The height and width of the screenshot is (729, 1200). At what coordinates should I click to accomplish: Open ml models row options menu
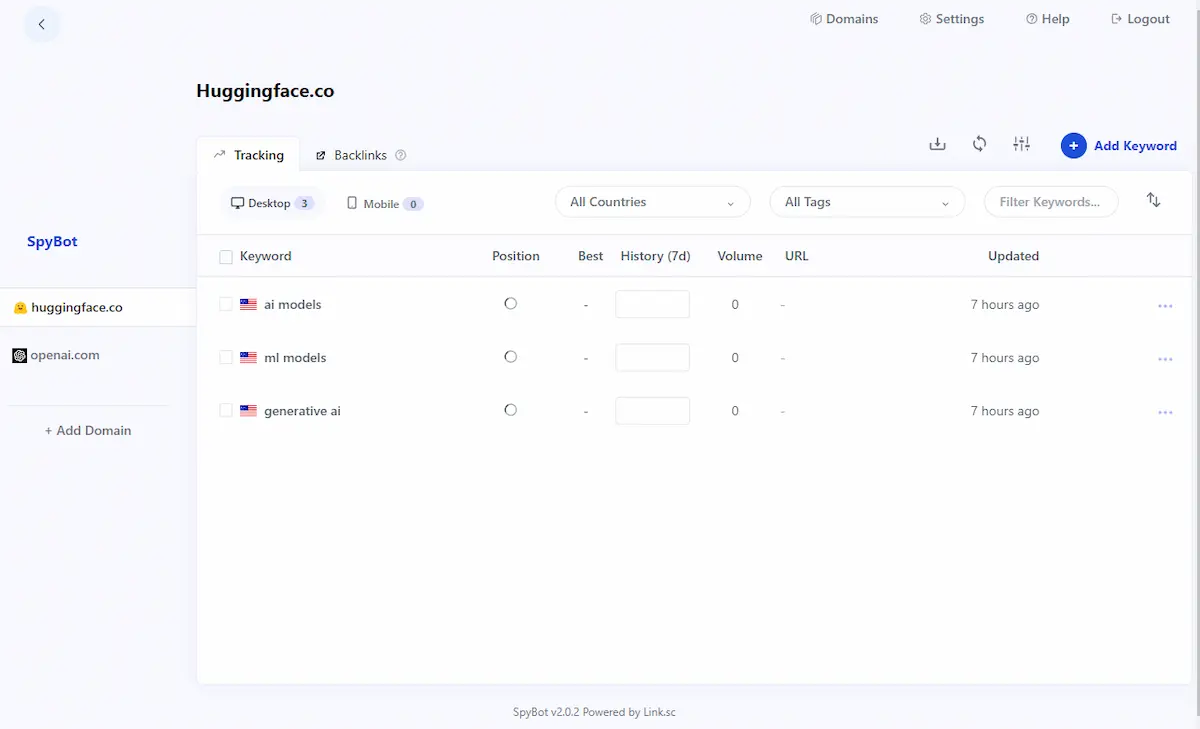[1164, 359]
